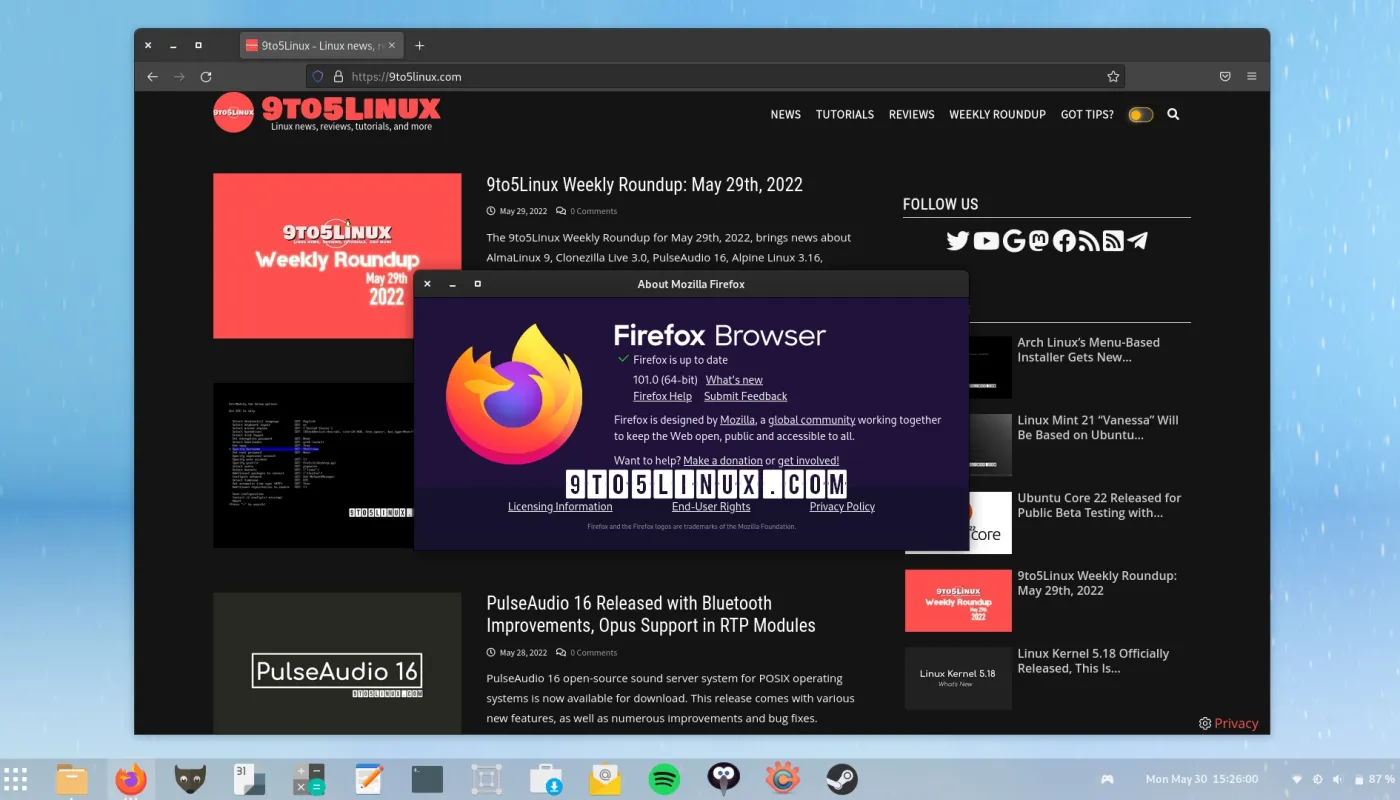This screenshot has width=1400, height=800.
Task: Open Privacy Policy link in About dialog
Action: 842,507
